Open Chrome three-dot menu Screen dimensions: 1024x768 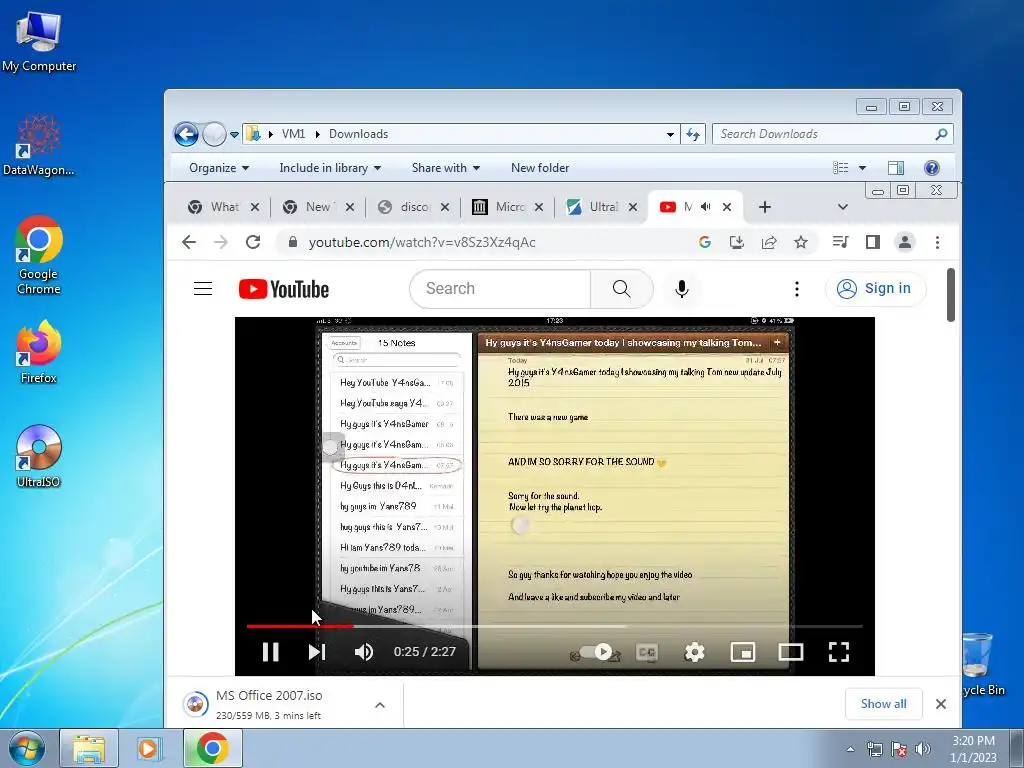click(937, 242)
